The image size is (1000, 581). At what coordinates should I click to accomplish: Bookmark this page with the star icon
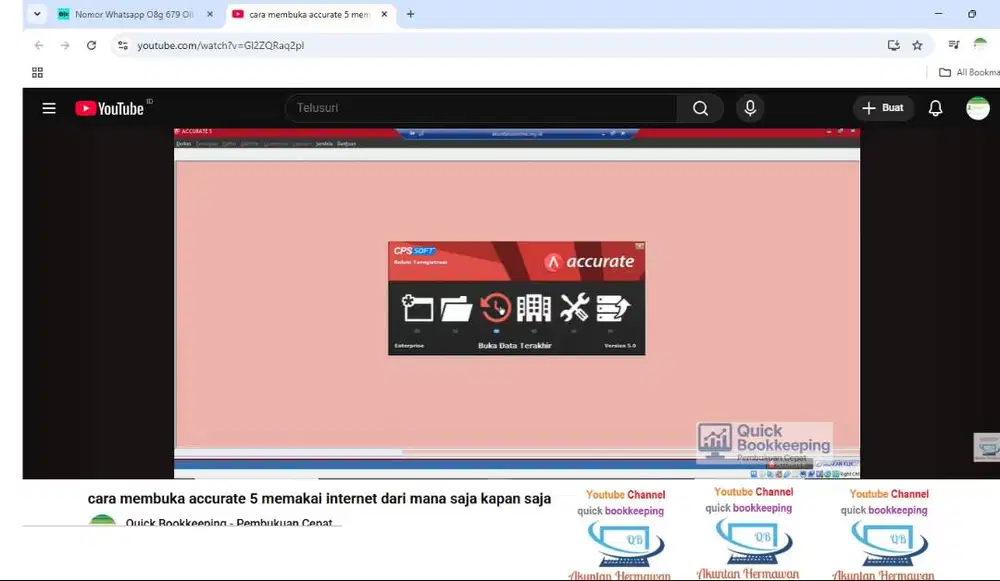(x=917, y=45)
